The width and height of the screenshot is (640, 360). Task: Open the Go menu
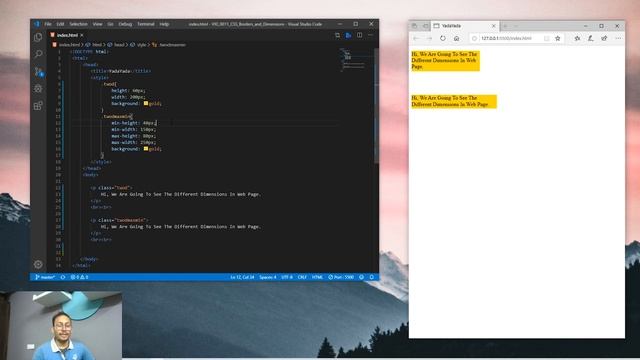point(110,24)
